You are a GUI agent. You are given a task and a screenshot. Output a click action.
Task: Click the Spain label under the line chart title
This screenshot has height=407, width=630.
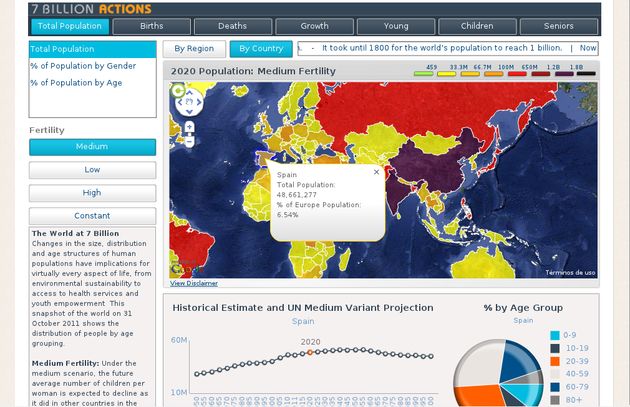303,321
